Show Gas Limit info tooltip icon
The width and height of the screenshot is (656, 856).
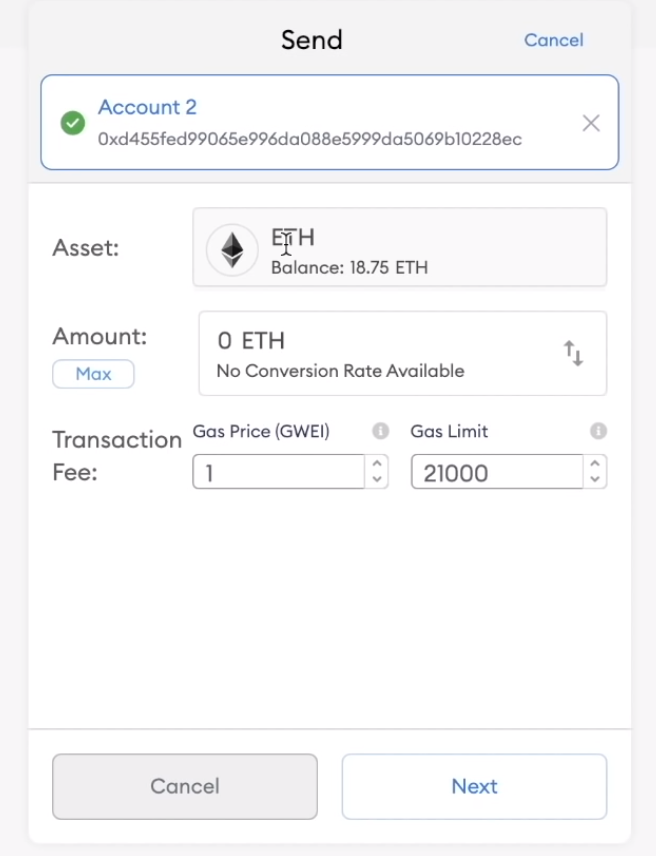[x=598, y=431]
